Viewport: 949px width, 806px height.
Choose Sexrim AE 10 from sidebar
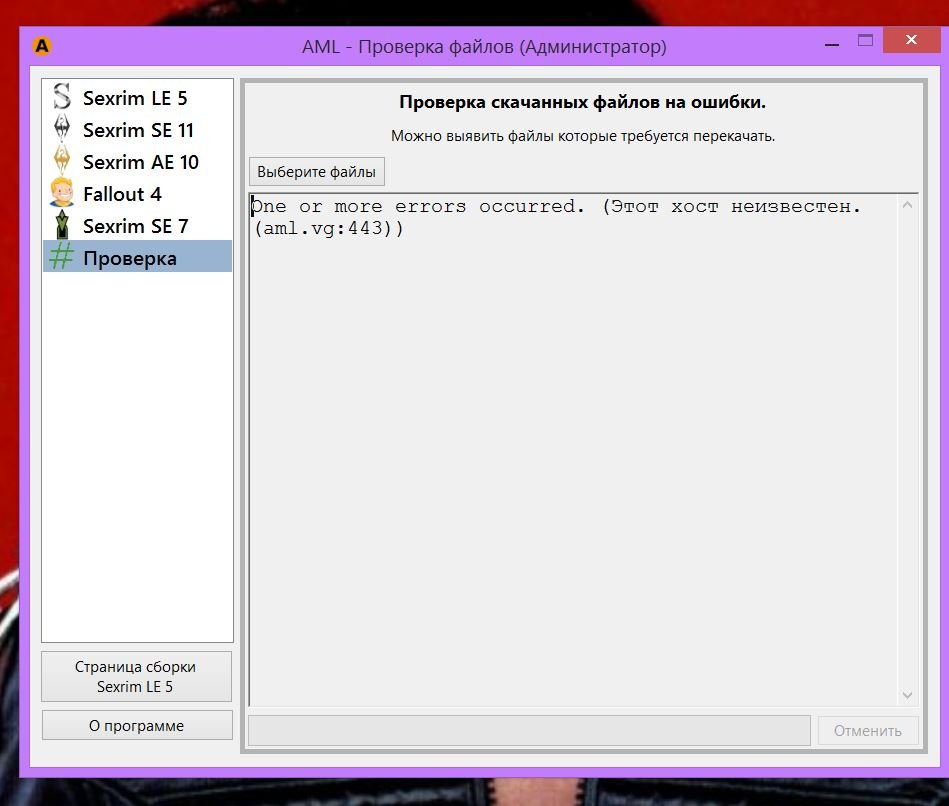140,162
